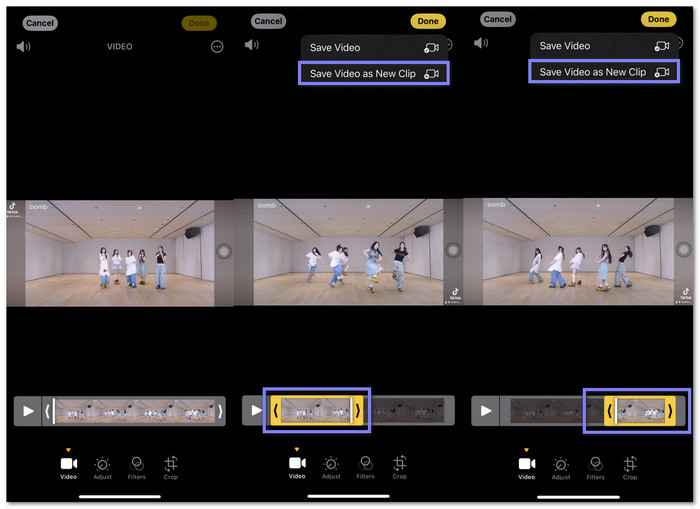Open the Adjust tool in the right screen
The width and height of the screenshot is (700, 509).
(x=561, y=466)
